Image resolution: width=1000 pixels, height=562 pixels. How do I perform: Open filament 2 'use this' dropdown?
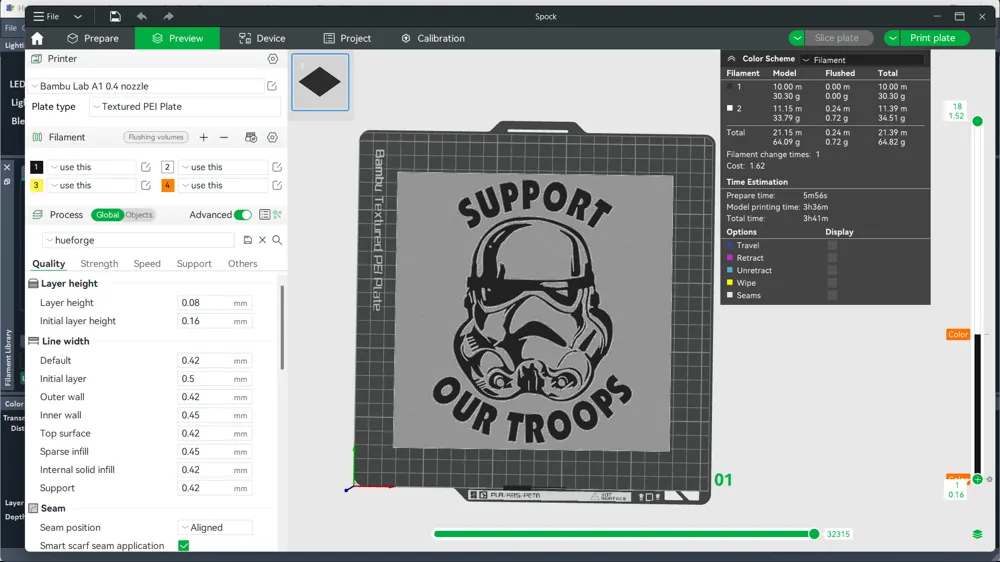point(223,167)
